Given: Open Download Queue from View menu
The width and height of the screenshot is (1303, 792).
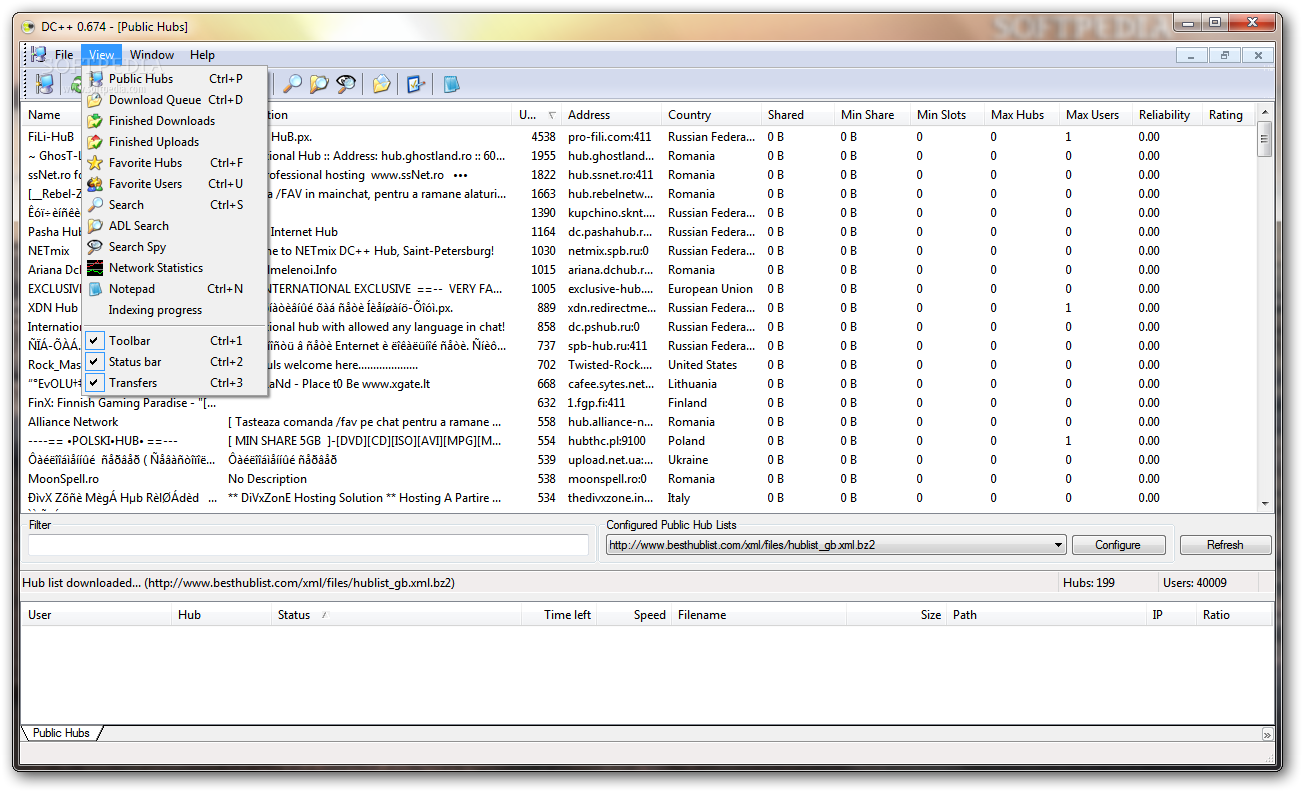Looking at the screenshot, I should 174,100.
